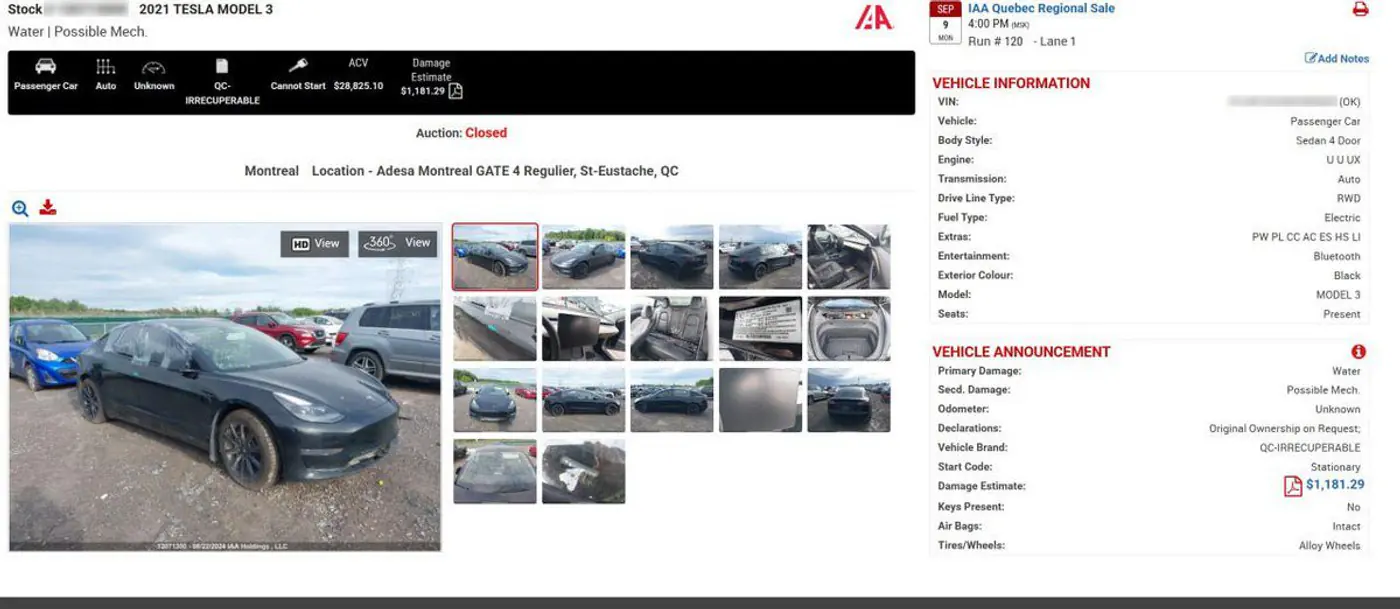Screen dimensions: 1400x609
Task: Click the red printer icon
Action: [1360, 9]
